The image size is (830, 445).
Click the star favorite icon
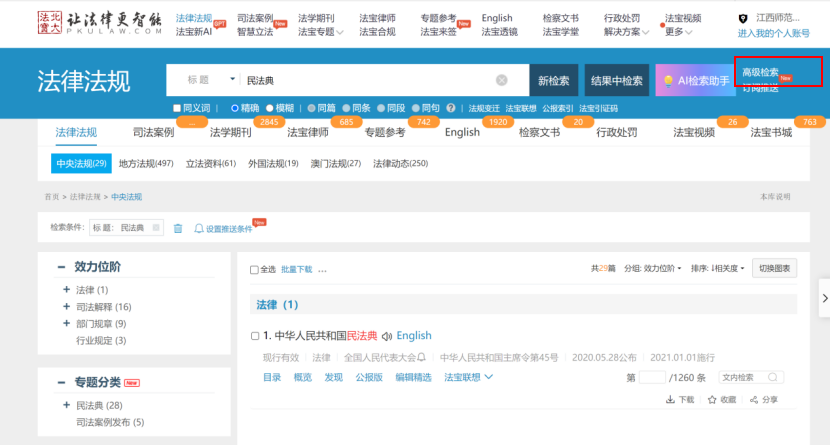[712, 399]
